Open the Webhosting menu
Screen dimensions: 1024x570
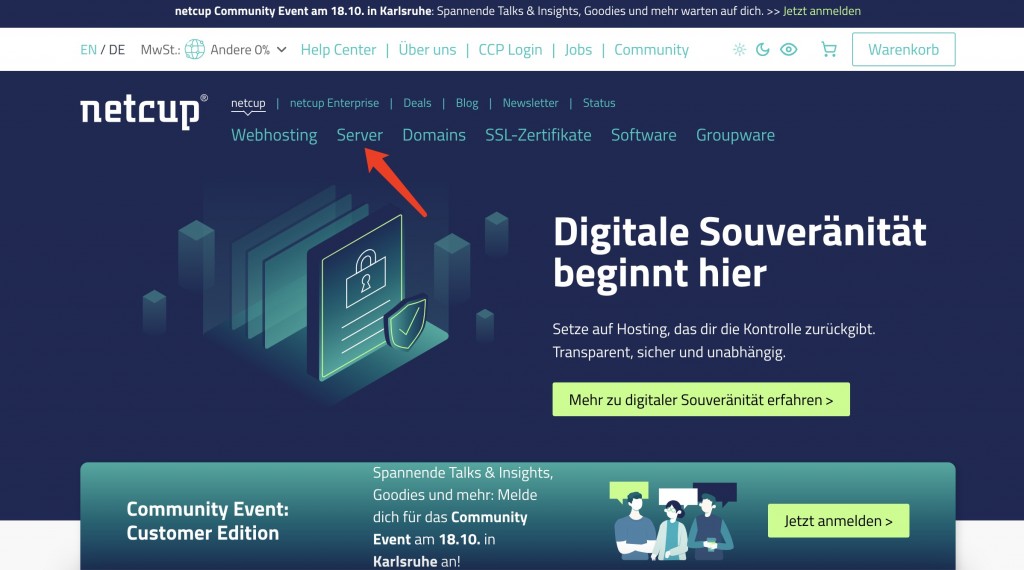[x=274, y=135]
